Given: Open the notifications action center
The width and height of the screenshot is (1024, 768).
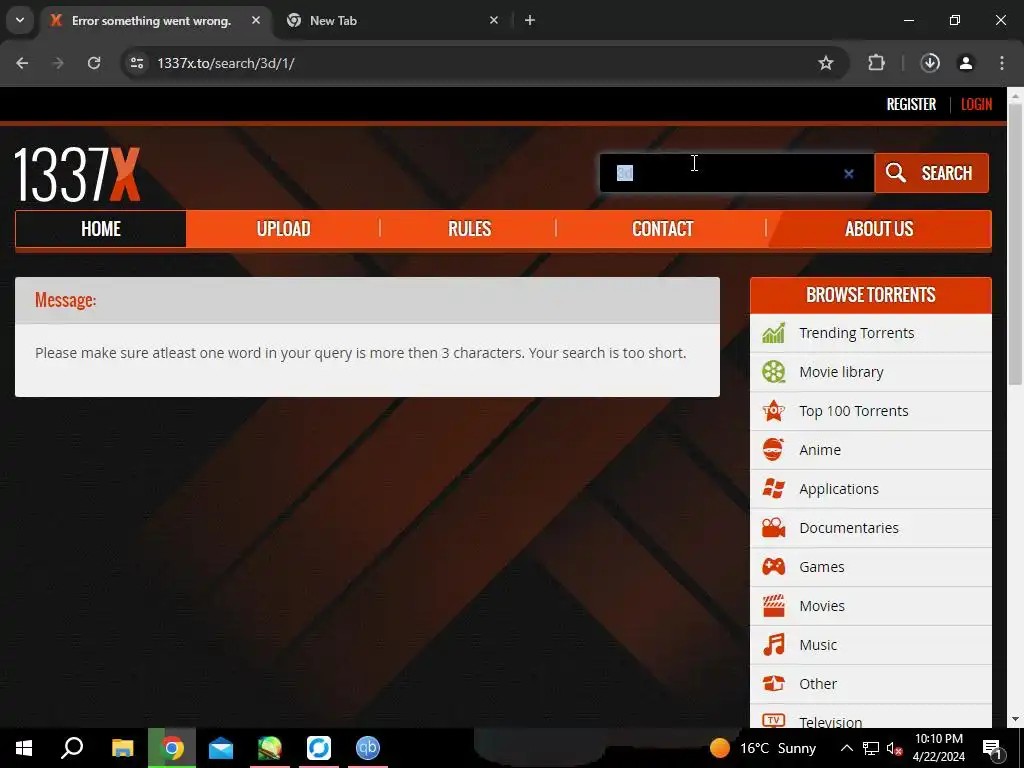Looking at the screenshot, I should click(993, 748).
